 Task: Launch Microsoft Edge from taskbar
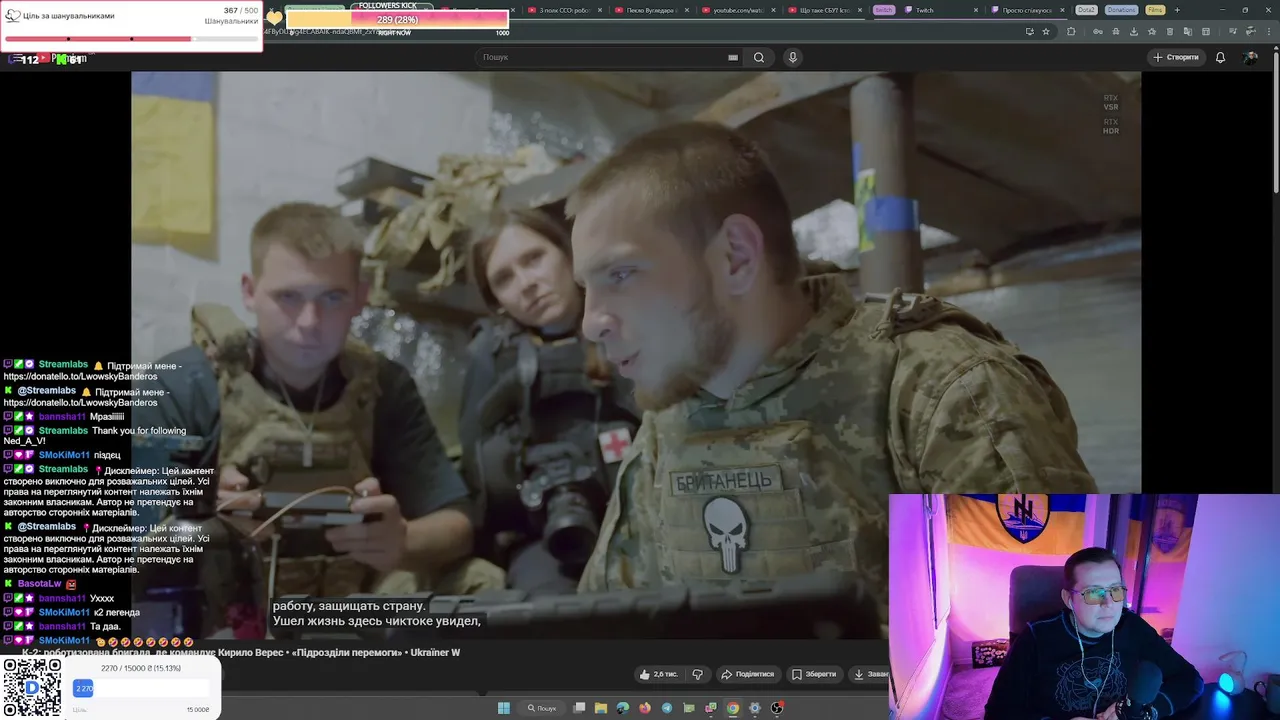pyautogui.click(x=623, y=708)
